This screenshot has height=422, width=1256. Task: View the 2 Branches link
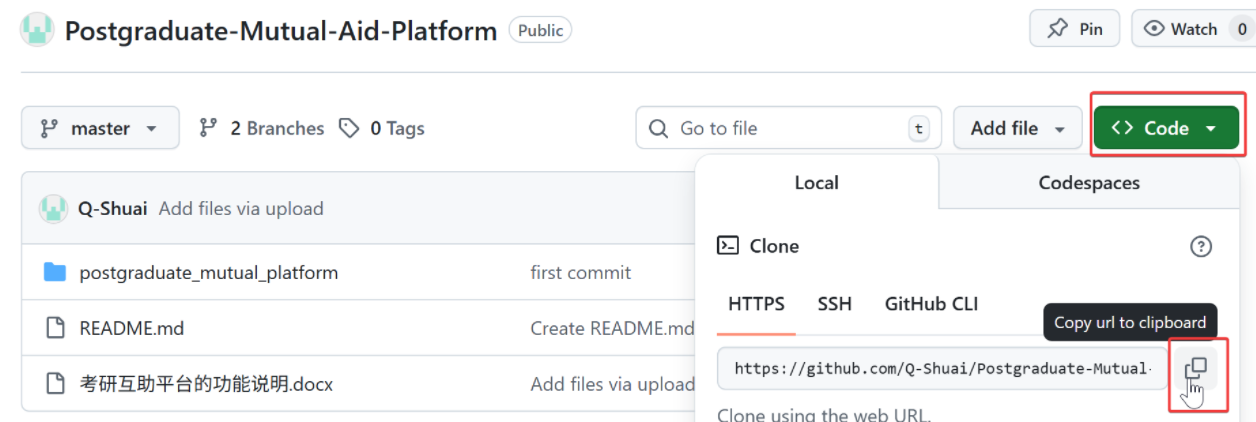point(261,128)
